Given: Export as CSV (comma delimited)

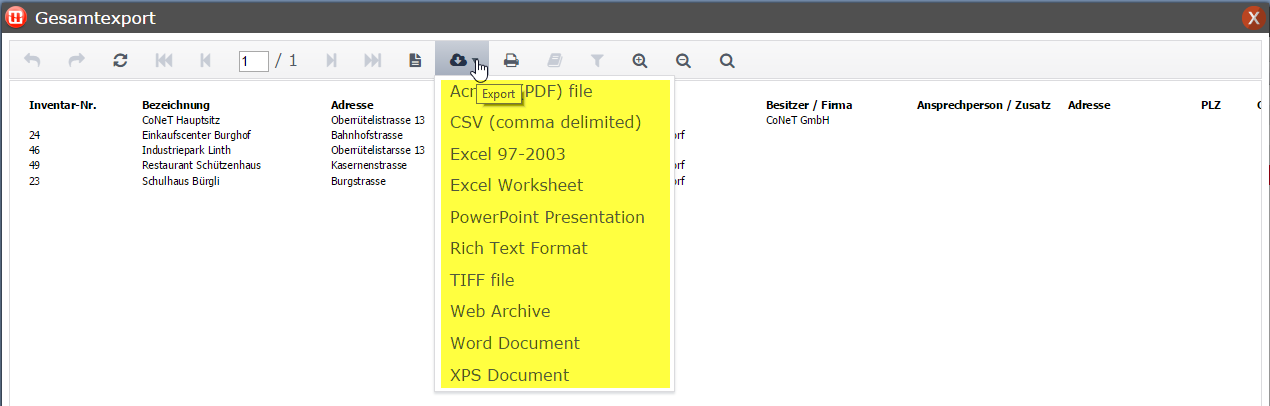Looking at the screenshot, I should click(x=556, y=123).
